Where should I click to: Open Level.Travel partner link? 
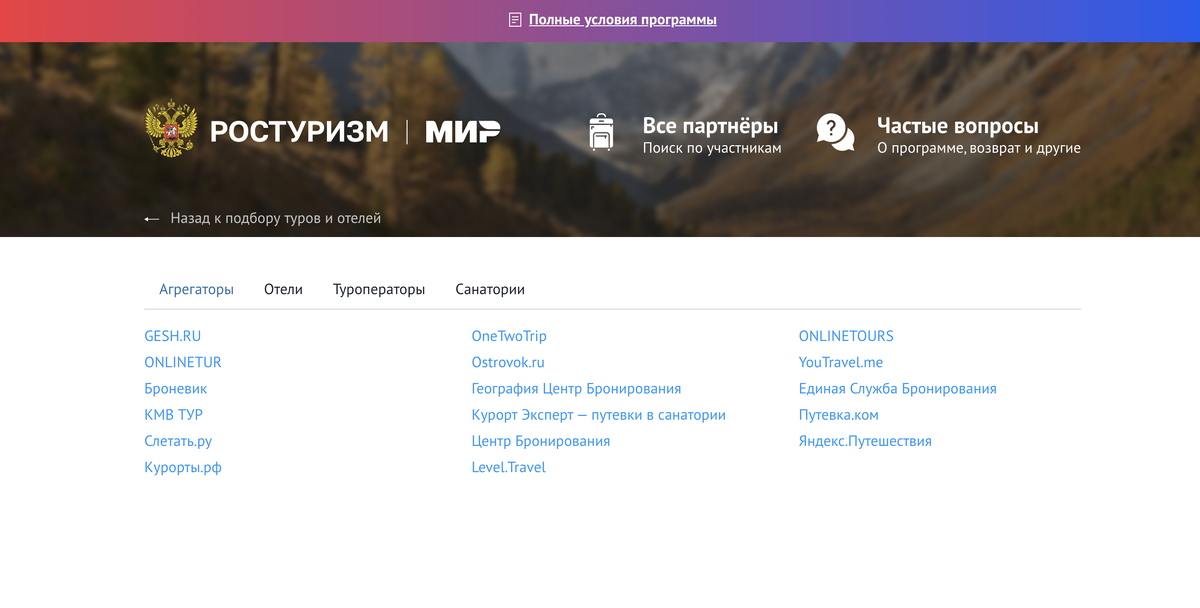pyautogui.click(x=508, y=467)
